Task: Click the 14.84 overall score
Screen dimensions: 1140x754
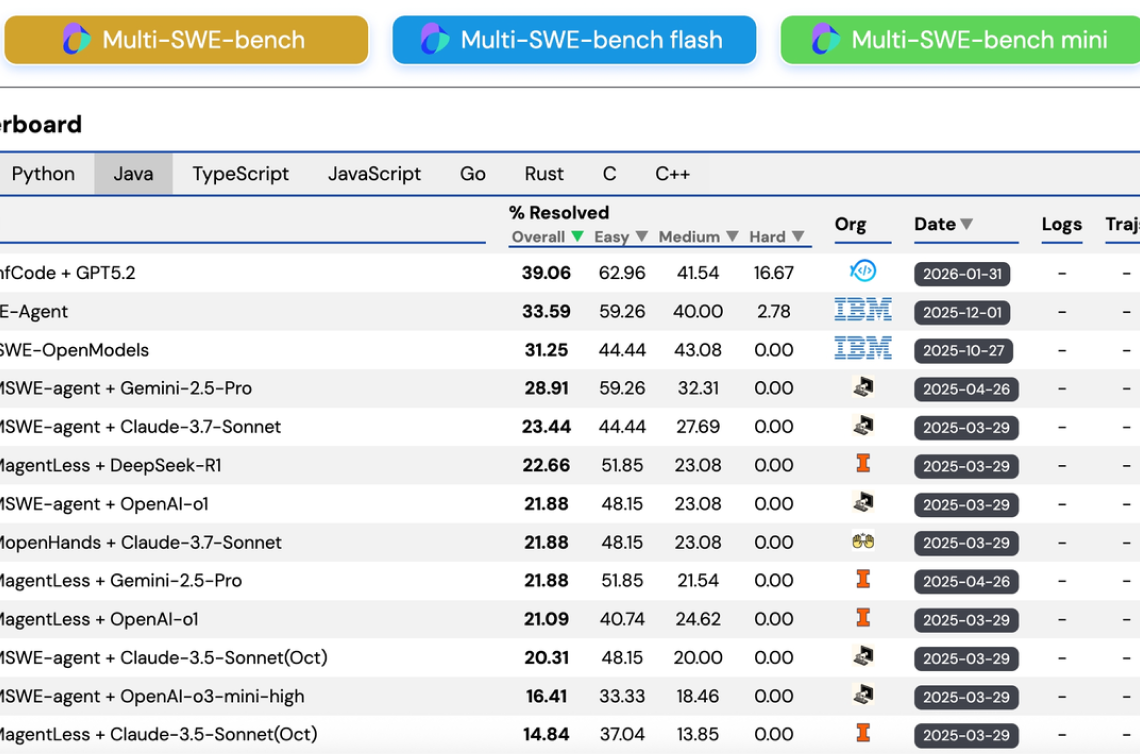Action: click(x=546, y=734)
